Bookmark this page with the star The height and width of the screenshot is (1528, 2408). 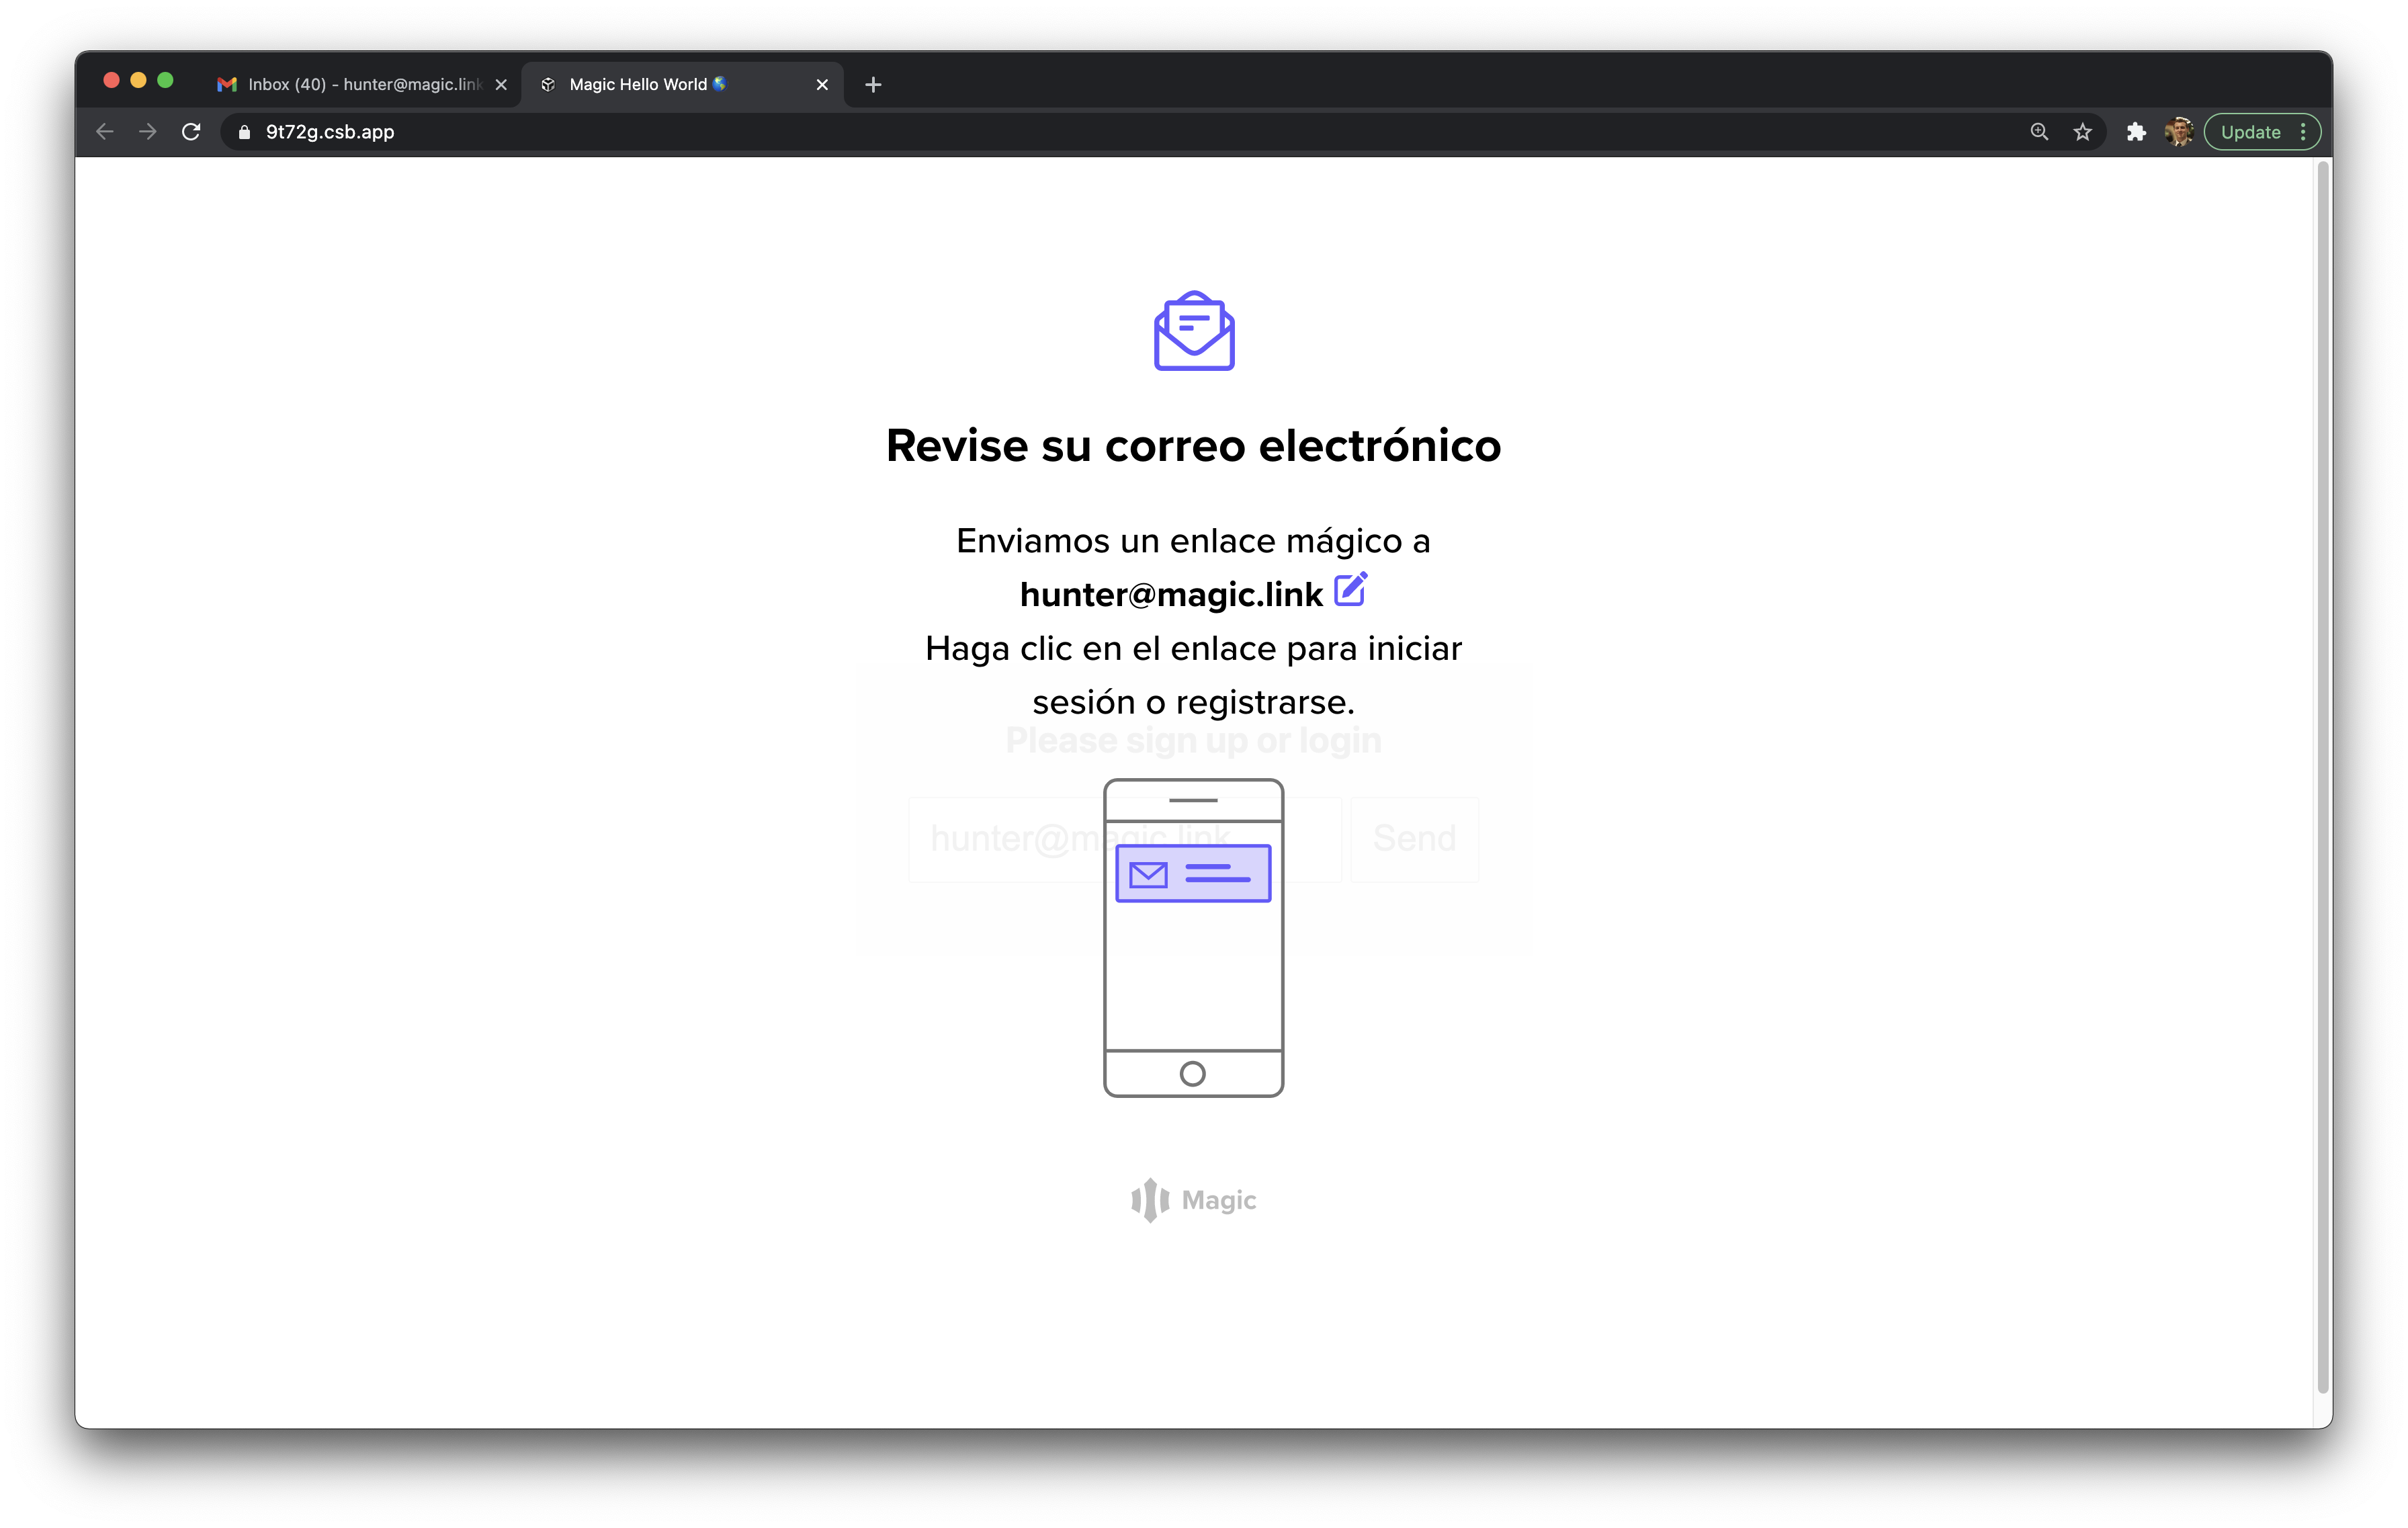(x=2082, y=132)
